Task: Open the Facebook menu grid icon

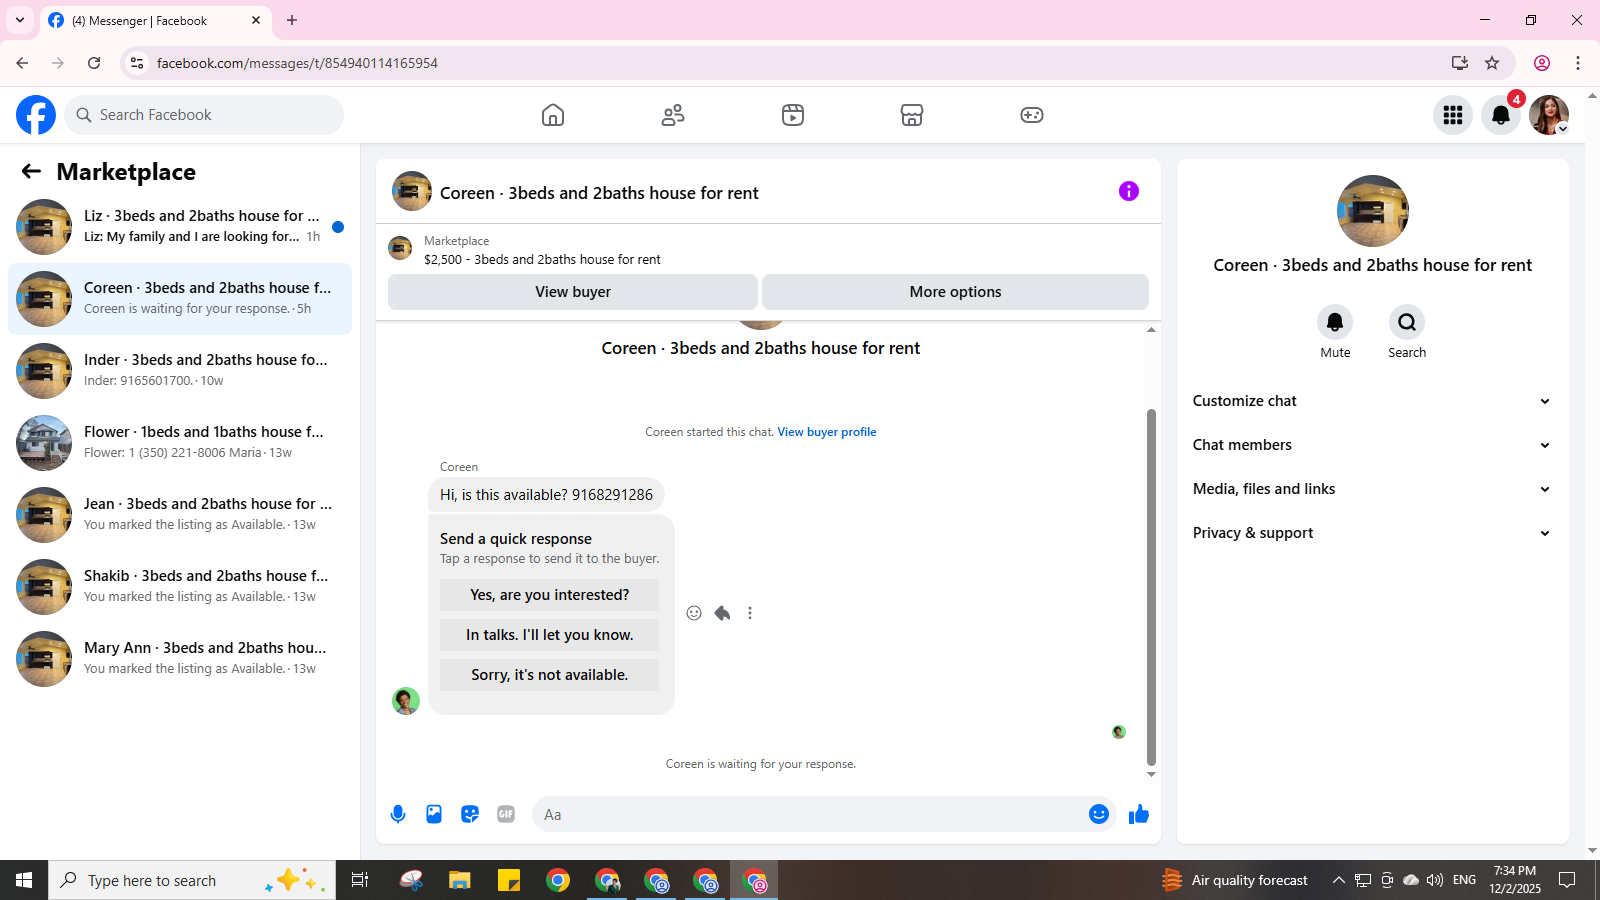Action: coord(1453,115)
